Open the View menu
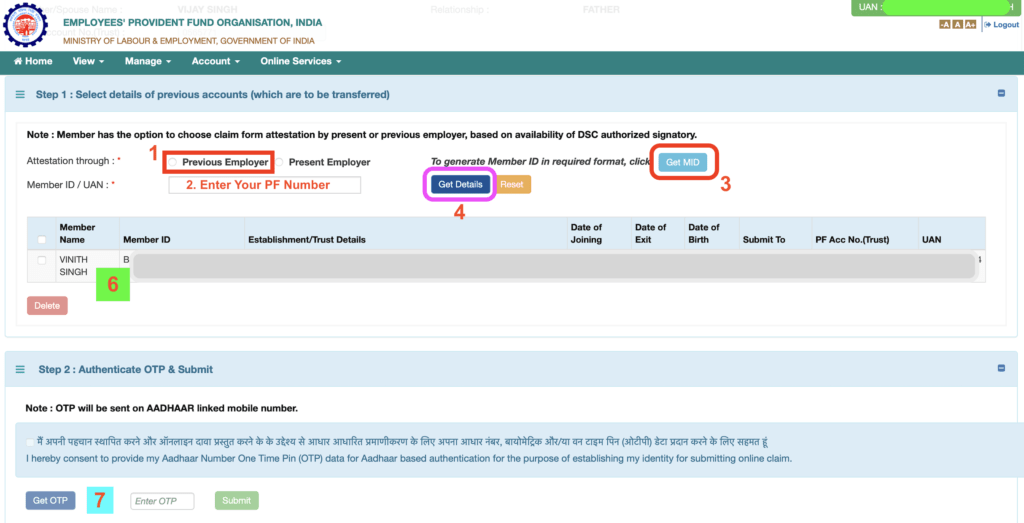This screenshot has width=1024, height=523. point(88,61)
